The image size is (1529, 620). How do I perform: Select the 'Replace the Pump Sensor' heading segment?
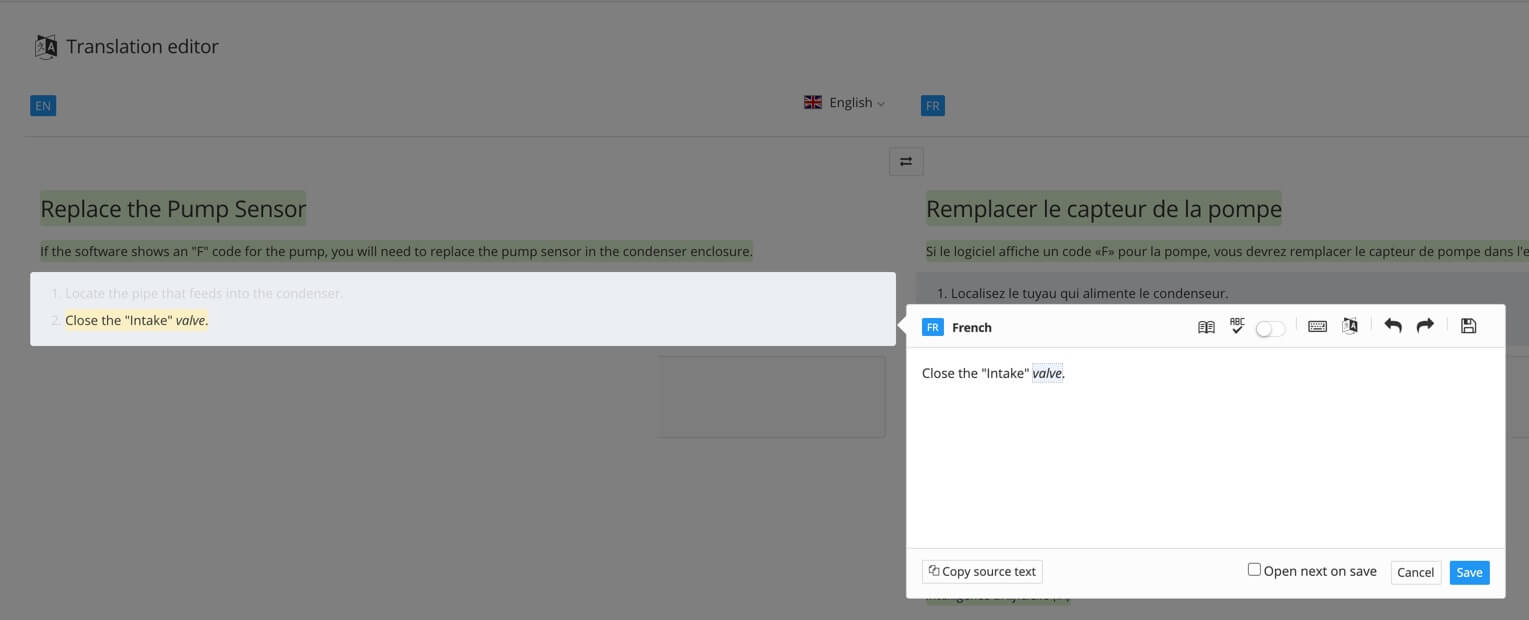(x=173, y=209)
